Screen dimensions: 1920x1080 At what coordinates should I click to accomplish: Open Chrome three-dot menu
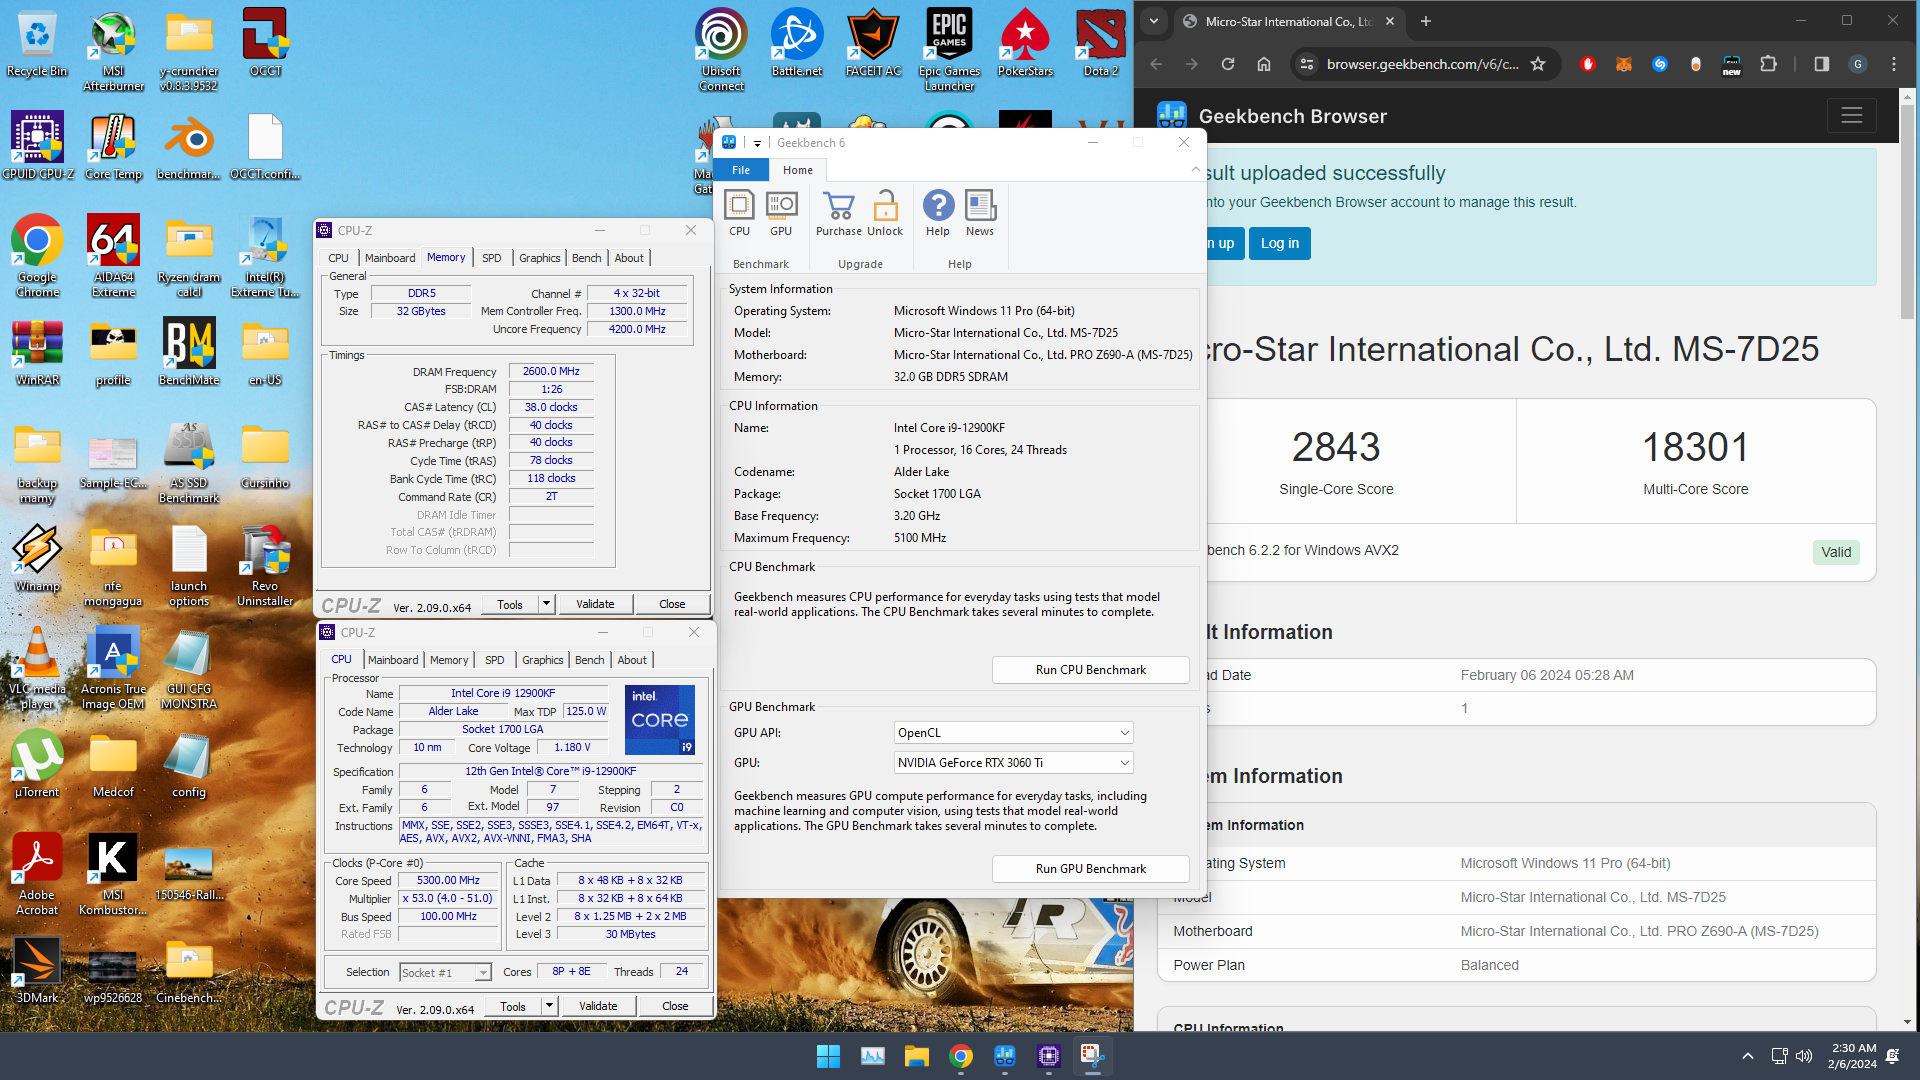click(1893, 64)
